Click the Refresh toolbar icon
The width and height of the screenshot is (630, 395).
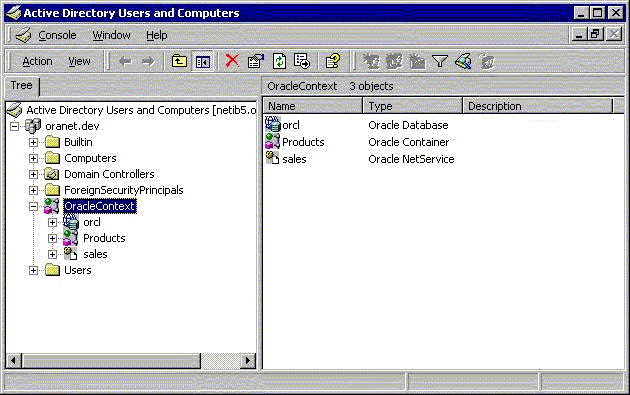[279, 61]
